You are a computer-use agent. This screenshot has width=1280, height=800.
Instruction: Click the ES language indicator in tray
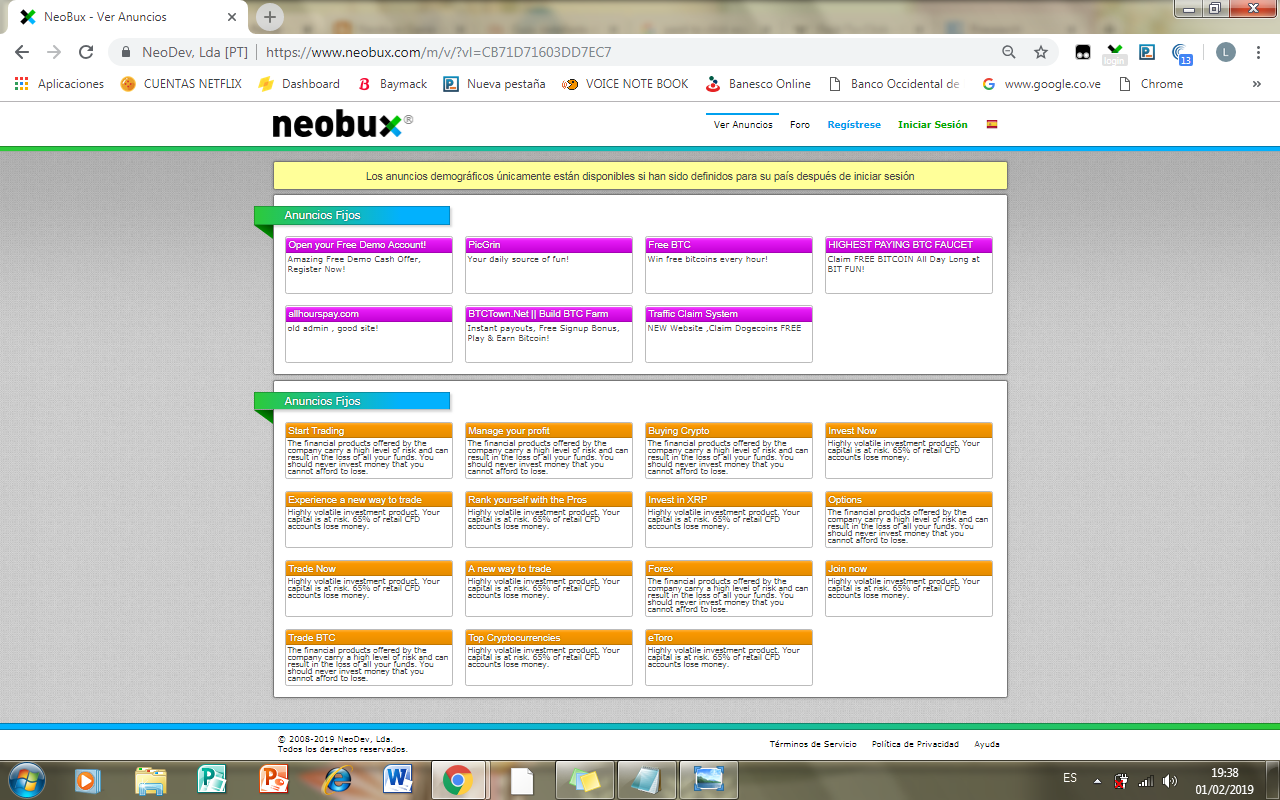1070,778
